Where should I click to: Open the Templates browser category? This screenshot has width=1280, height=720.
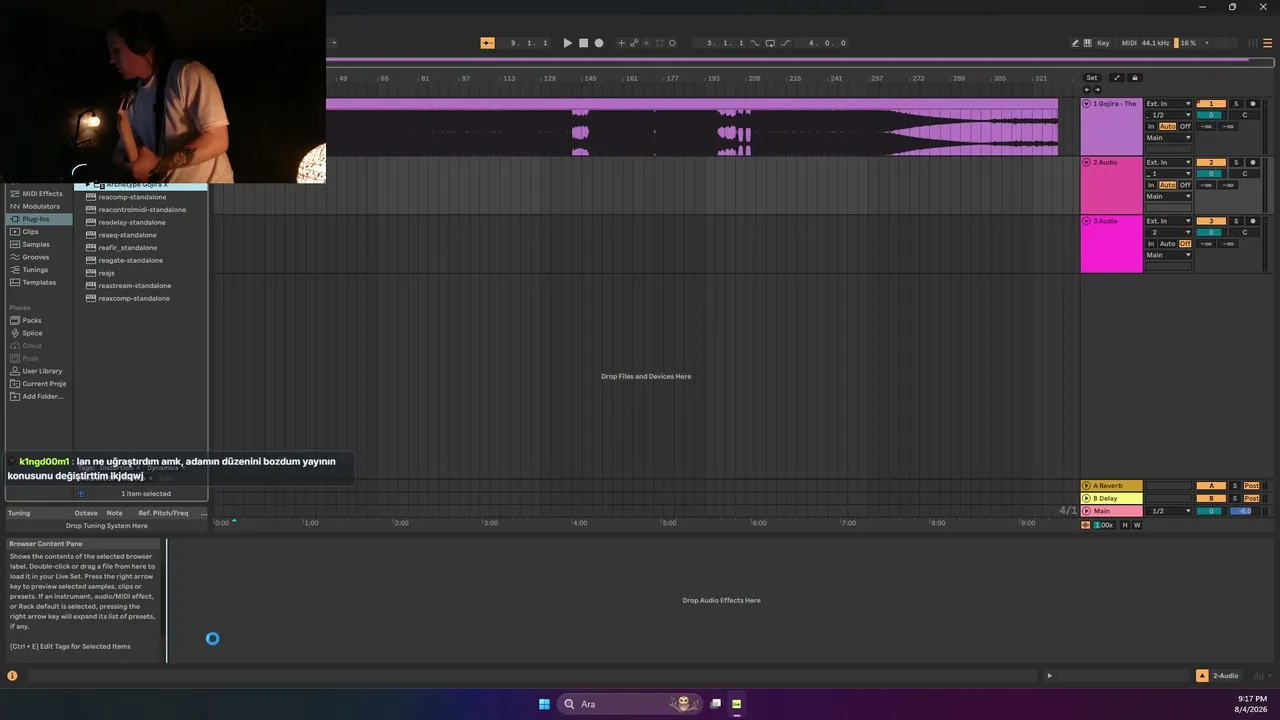click(x=39, y=282)
